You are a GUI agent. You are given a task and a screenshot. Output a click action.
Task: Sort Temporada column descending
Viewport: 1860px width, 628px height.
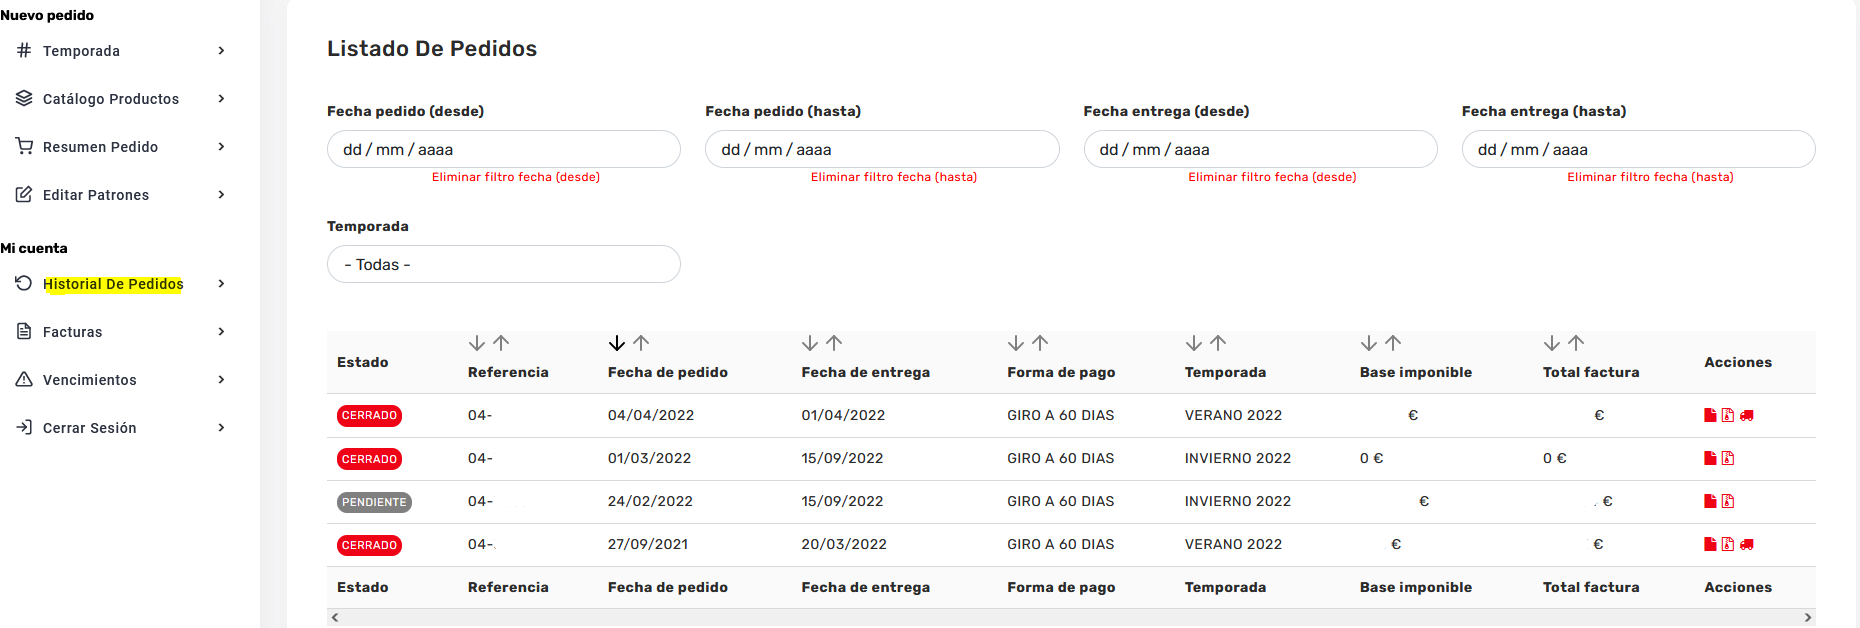click(x=1193, y=343)
